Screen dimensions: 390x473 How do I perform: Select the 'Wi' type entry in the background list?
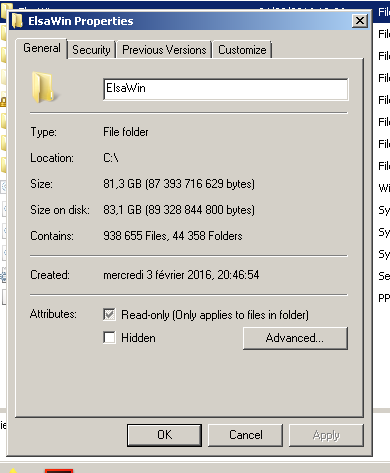click(384, 188)
